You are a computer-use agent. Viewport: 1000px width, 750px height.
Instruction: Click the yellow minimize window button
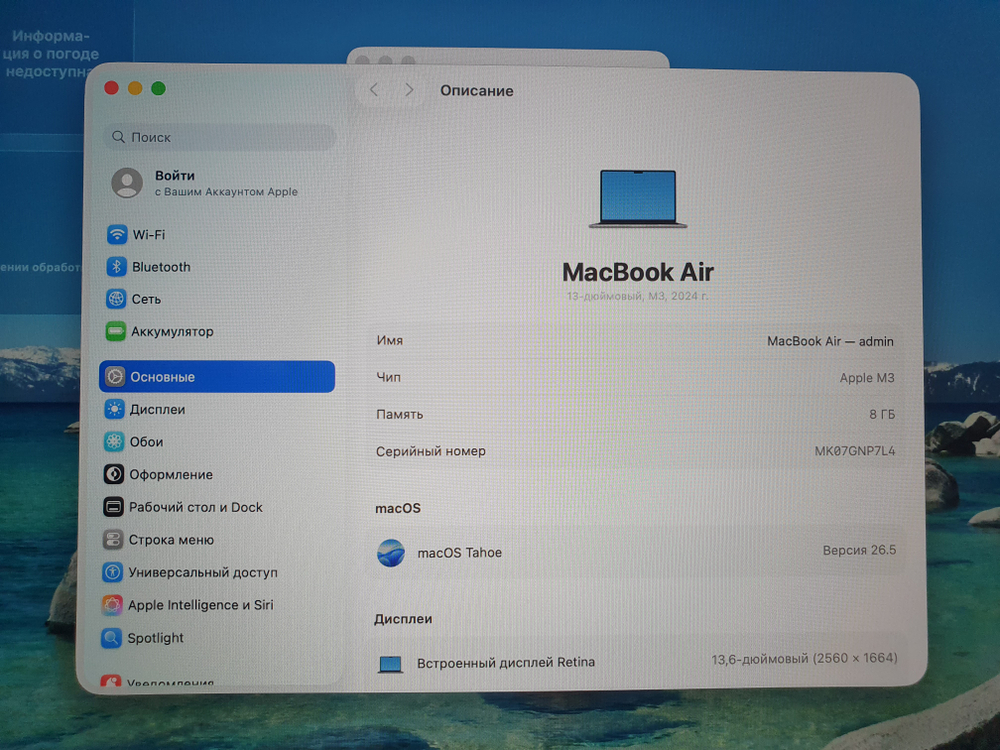(135, 88)
